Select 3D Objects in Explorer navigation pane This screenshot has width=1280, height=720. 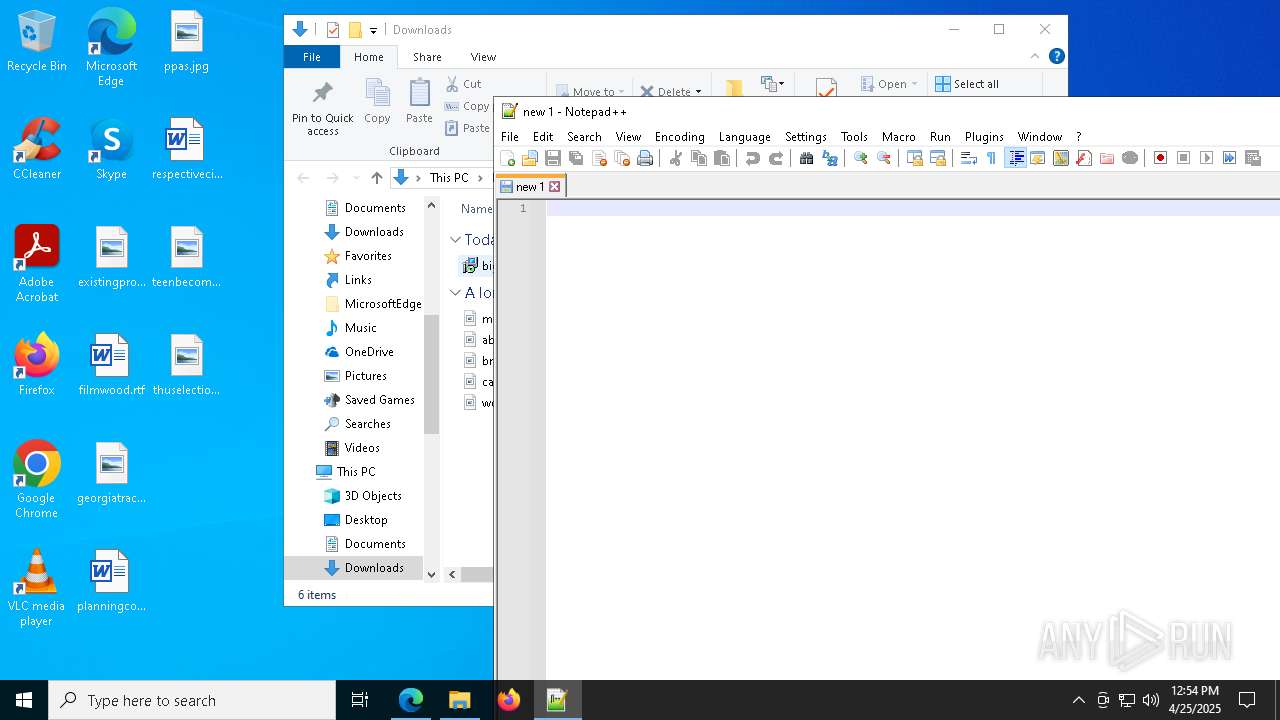372,496
